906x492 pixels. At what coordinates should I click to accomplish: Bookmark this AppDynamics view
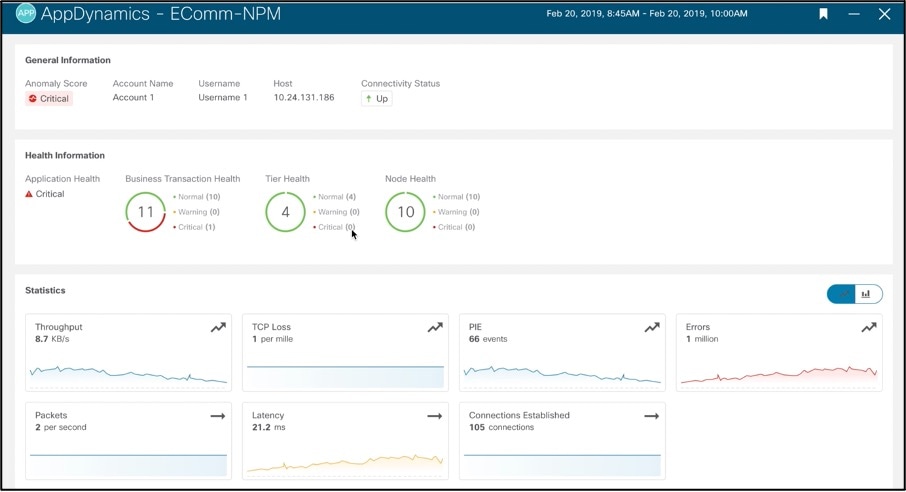click(823, 14)
